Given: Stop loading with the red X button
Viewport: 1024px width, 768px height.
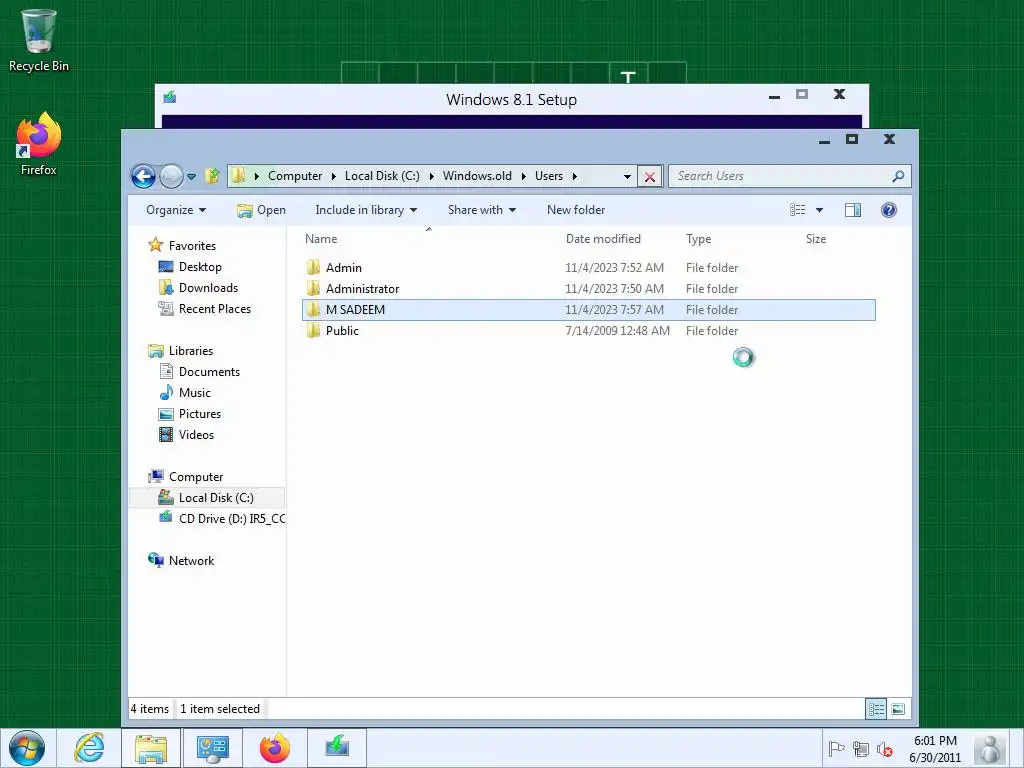Looking at the screenshot, I should 650,176.
